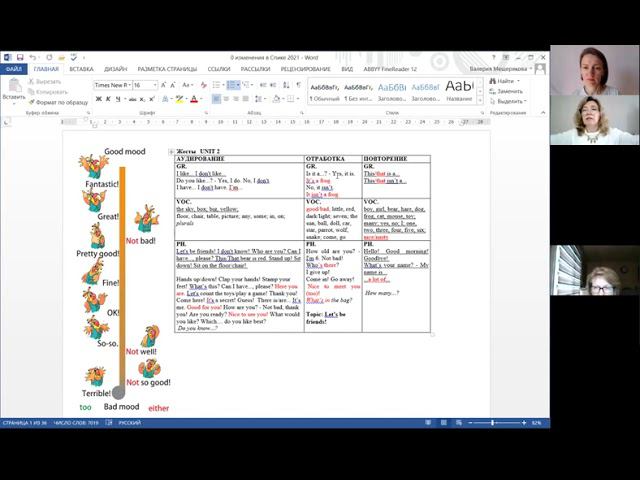Decrease paragraph indent
Image resolution: width=640 pixels, height=480 pixels.
pyautogui.click(x=262, y=85)
